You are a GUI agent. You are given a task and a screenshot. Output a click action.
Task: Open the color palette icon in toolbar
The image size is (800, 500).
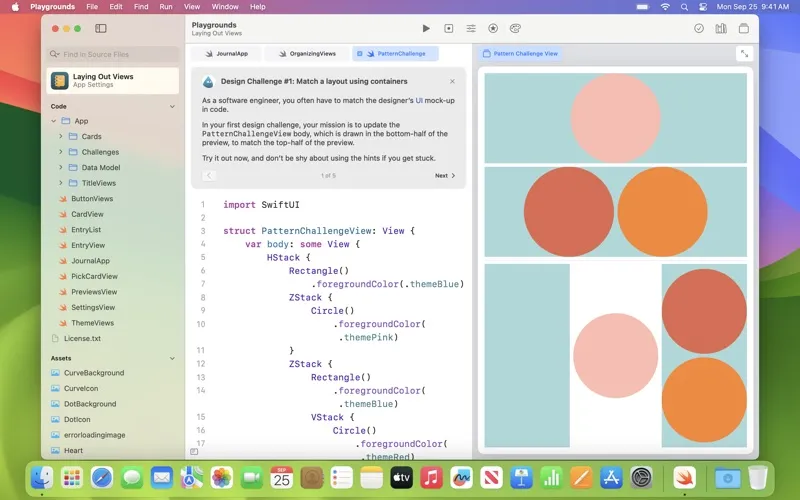[x=515, y=29]
